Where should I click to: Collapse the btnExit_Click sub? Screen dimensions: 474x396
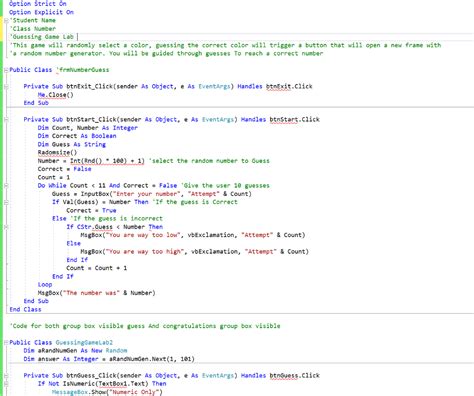[x=6, y=86]
